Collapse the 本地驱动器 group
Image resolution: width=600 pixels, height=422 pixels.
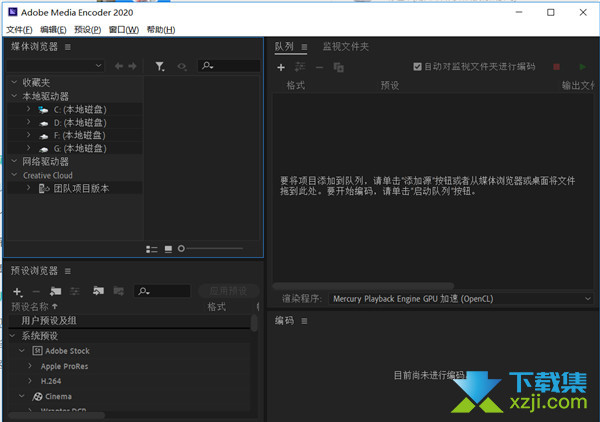click(x=15, y=96)
